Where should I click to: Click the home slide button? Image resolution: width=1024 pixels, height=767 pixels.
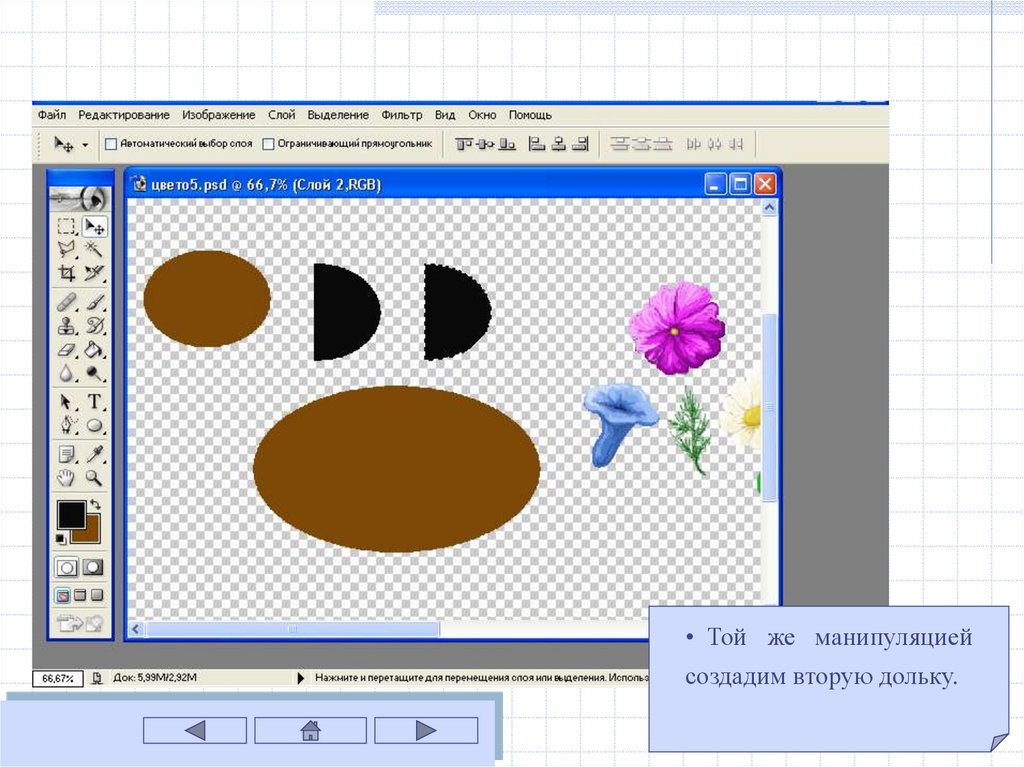(310, 731)
